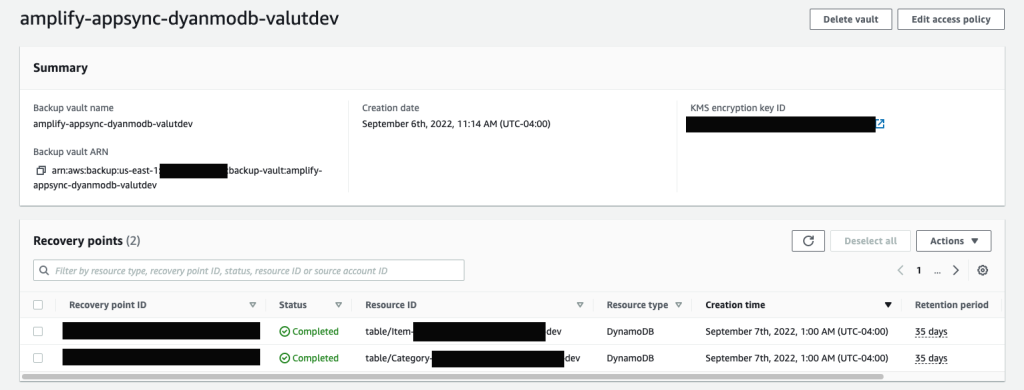Sort by Recovery point ID column arrow

coord(253,305)
